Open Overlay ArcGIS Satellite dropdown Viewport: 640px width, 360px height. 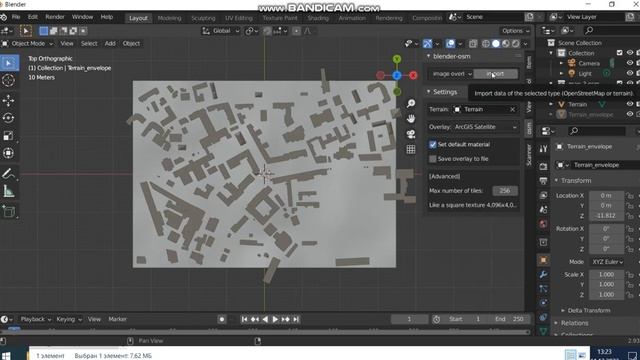(473, 127)
